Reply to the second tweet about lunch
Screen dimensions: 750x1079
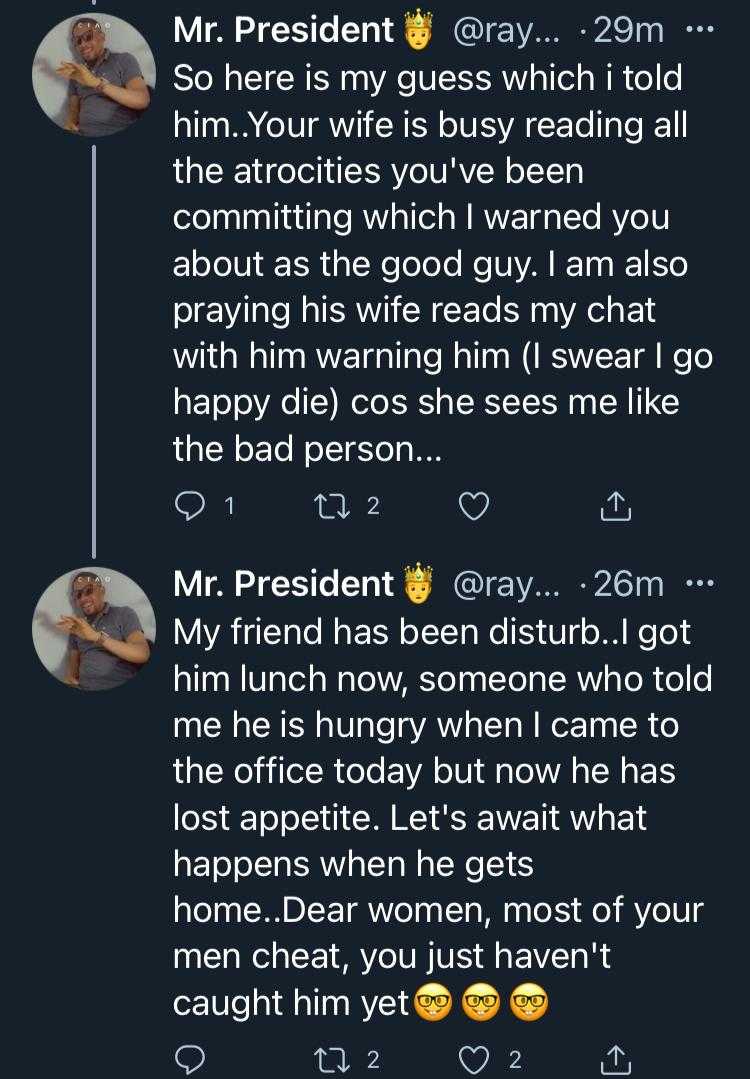click(x=189, y=1059)
